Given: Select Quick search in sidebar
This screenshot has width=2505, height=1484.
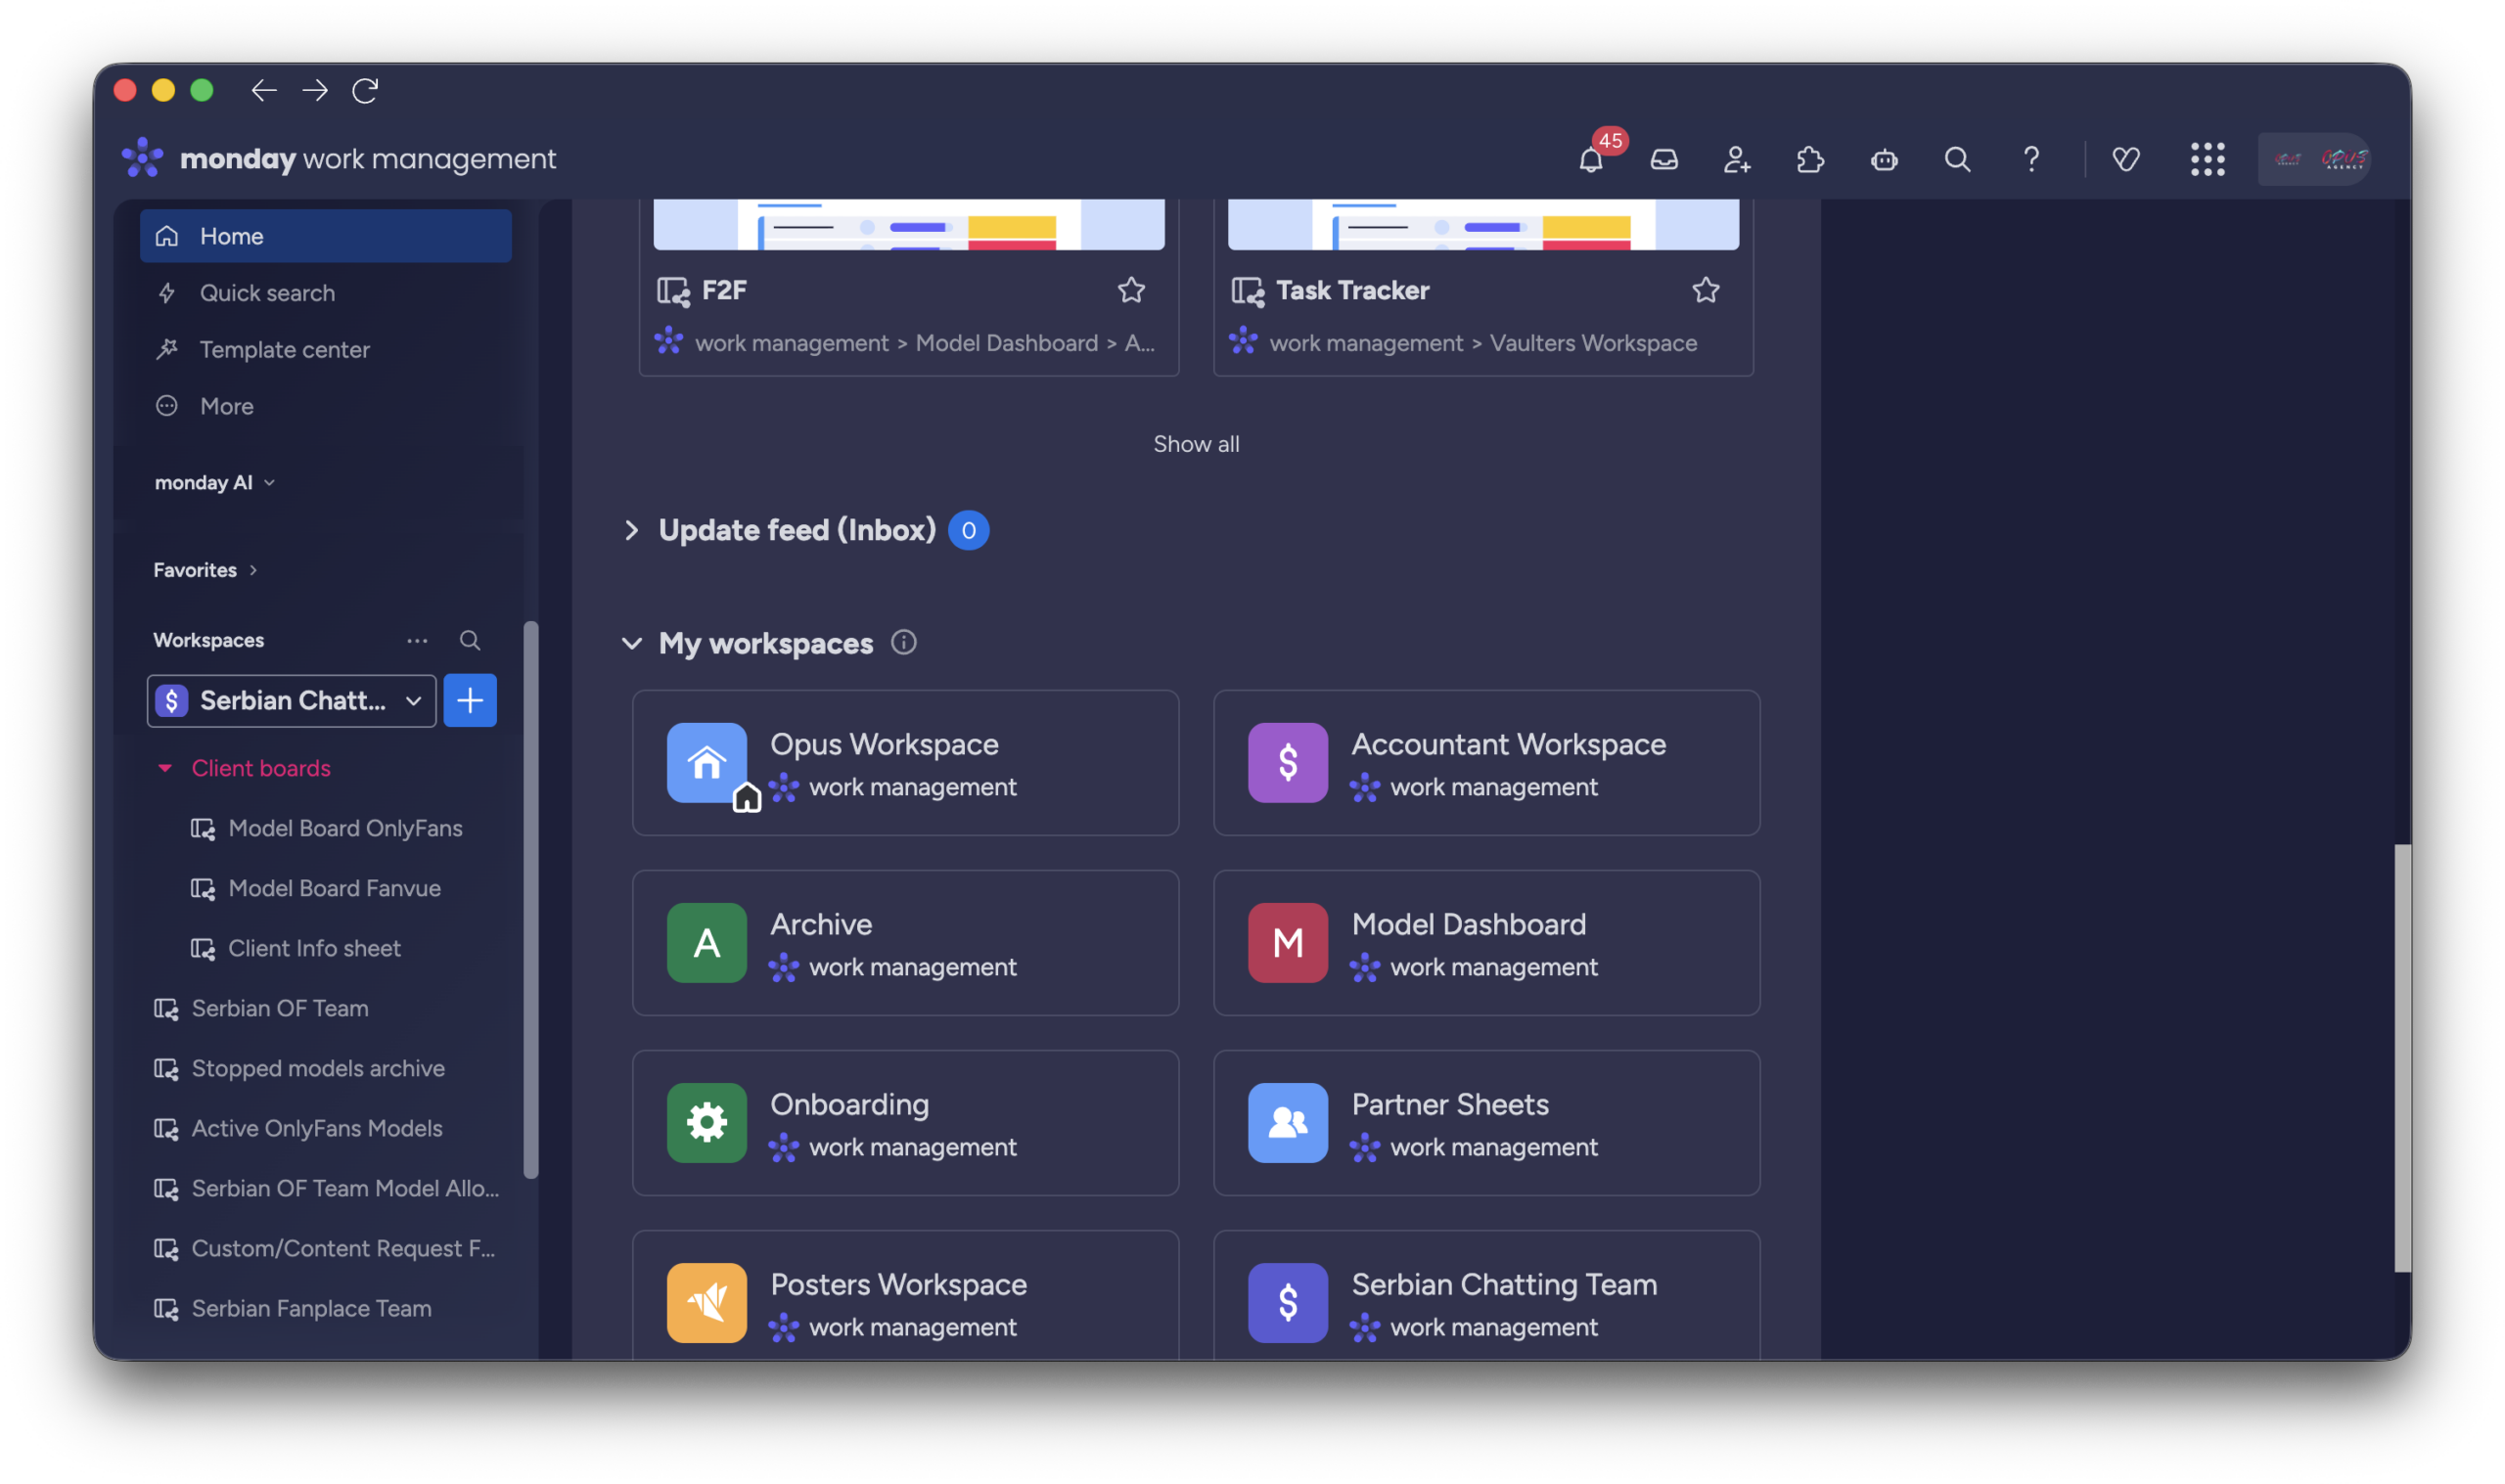Looking at the screenshot, I should point(267,293).
